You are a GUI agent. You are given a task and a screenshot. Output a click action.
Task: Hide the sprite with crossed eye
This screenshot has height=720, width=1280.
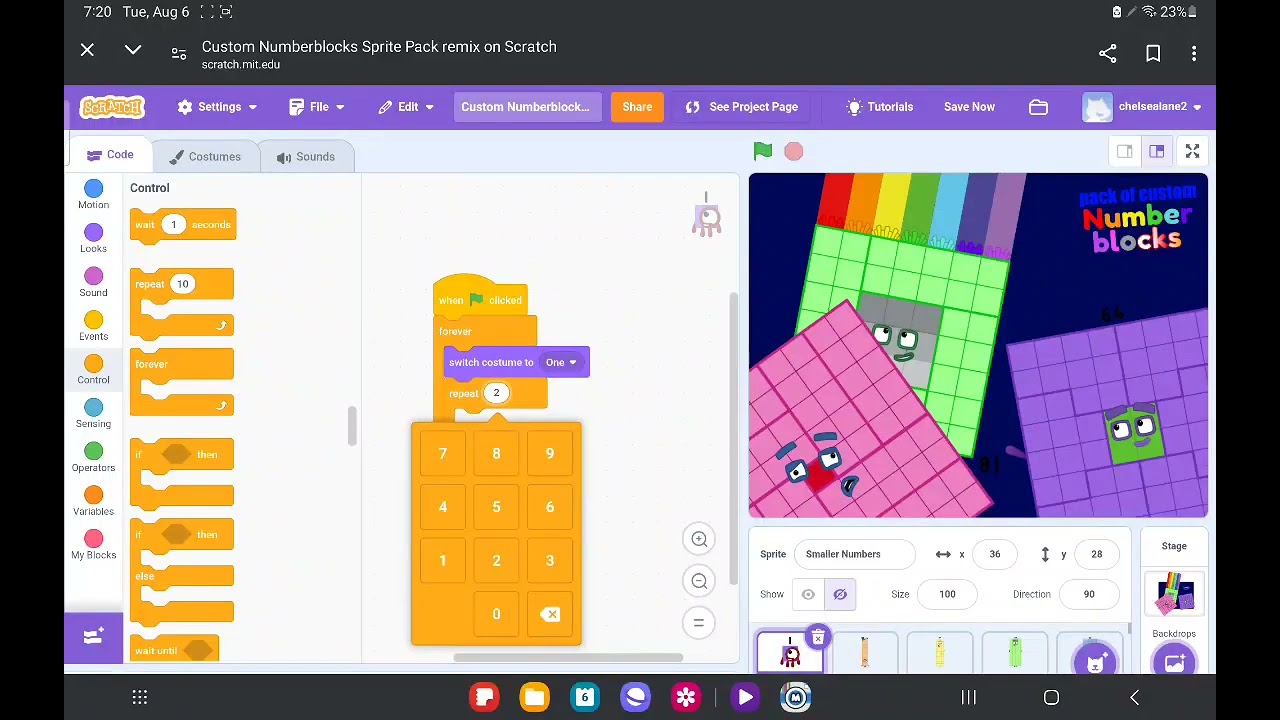(x=840, y=594)
